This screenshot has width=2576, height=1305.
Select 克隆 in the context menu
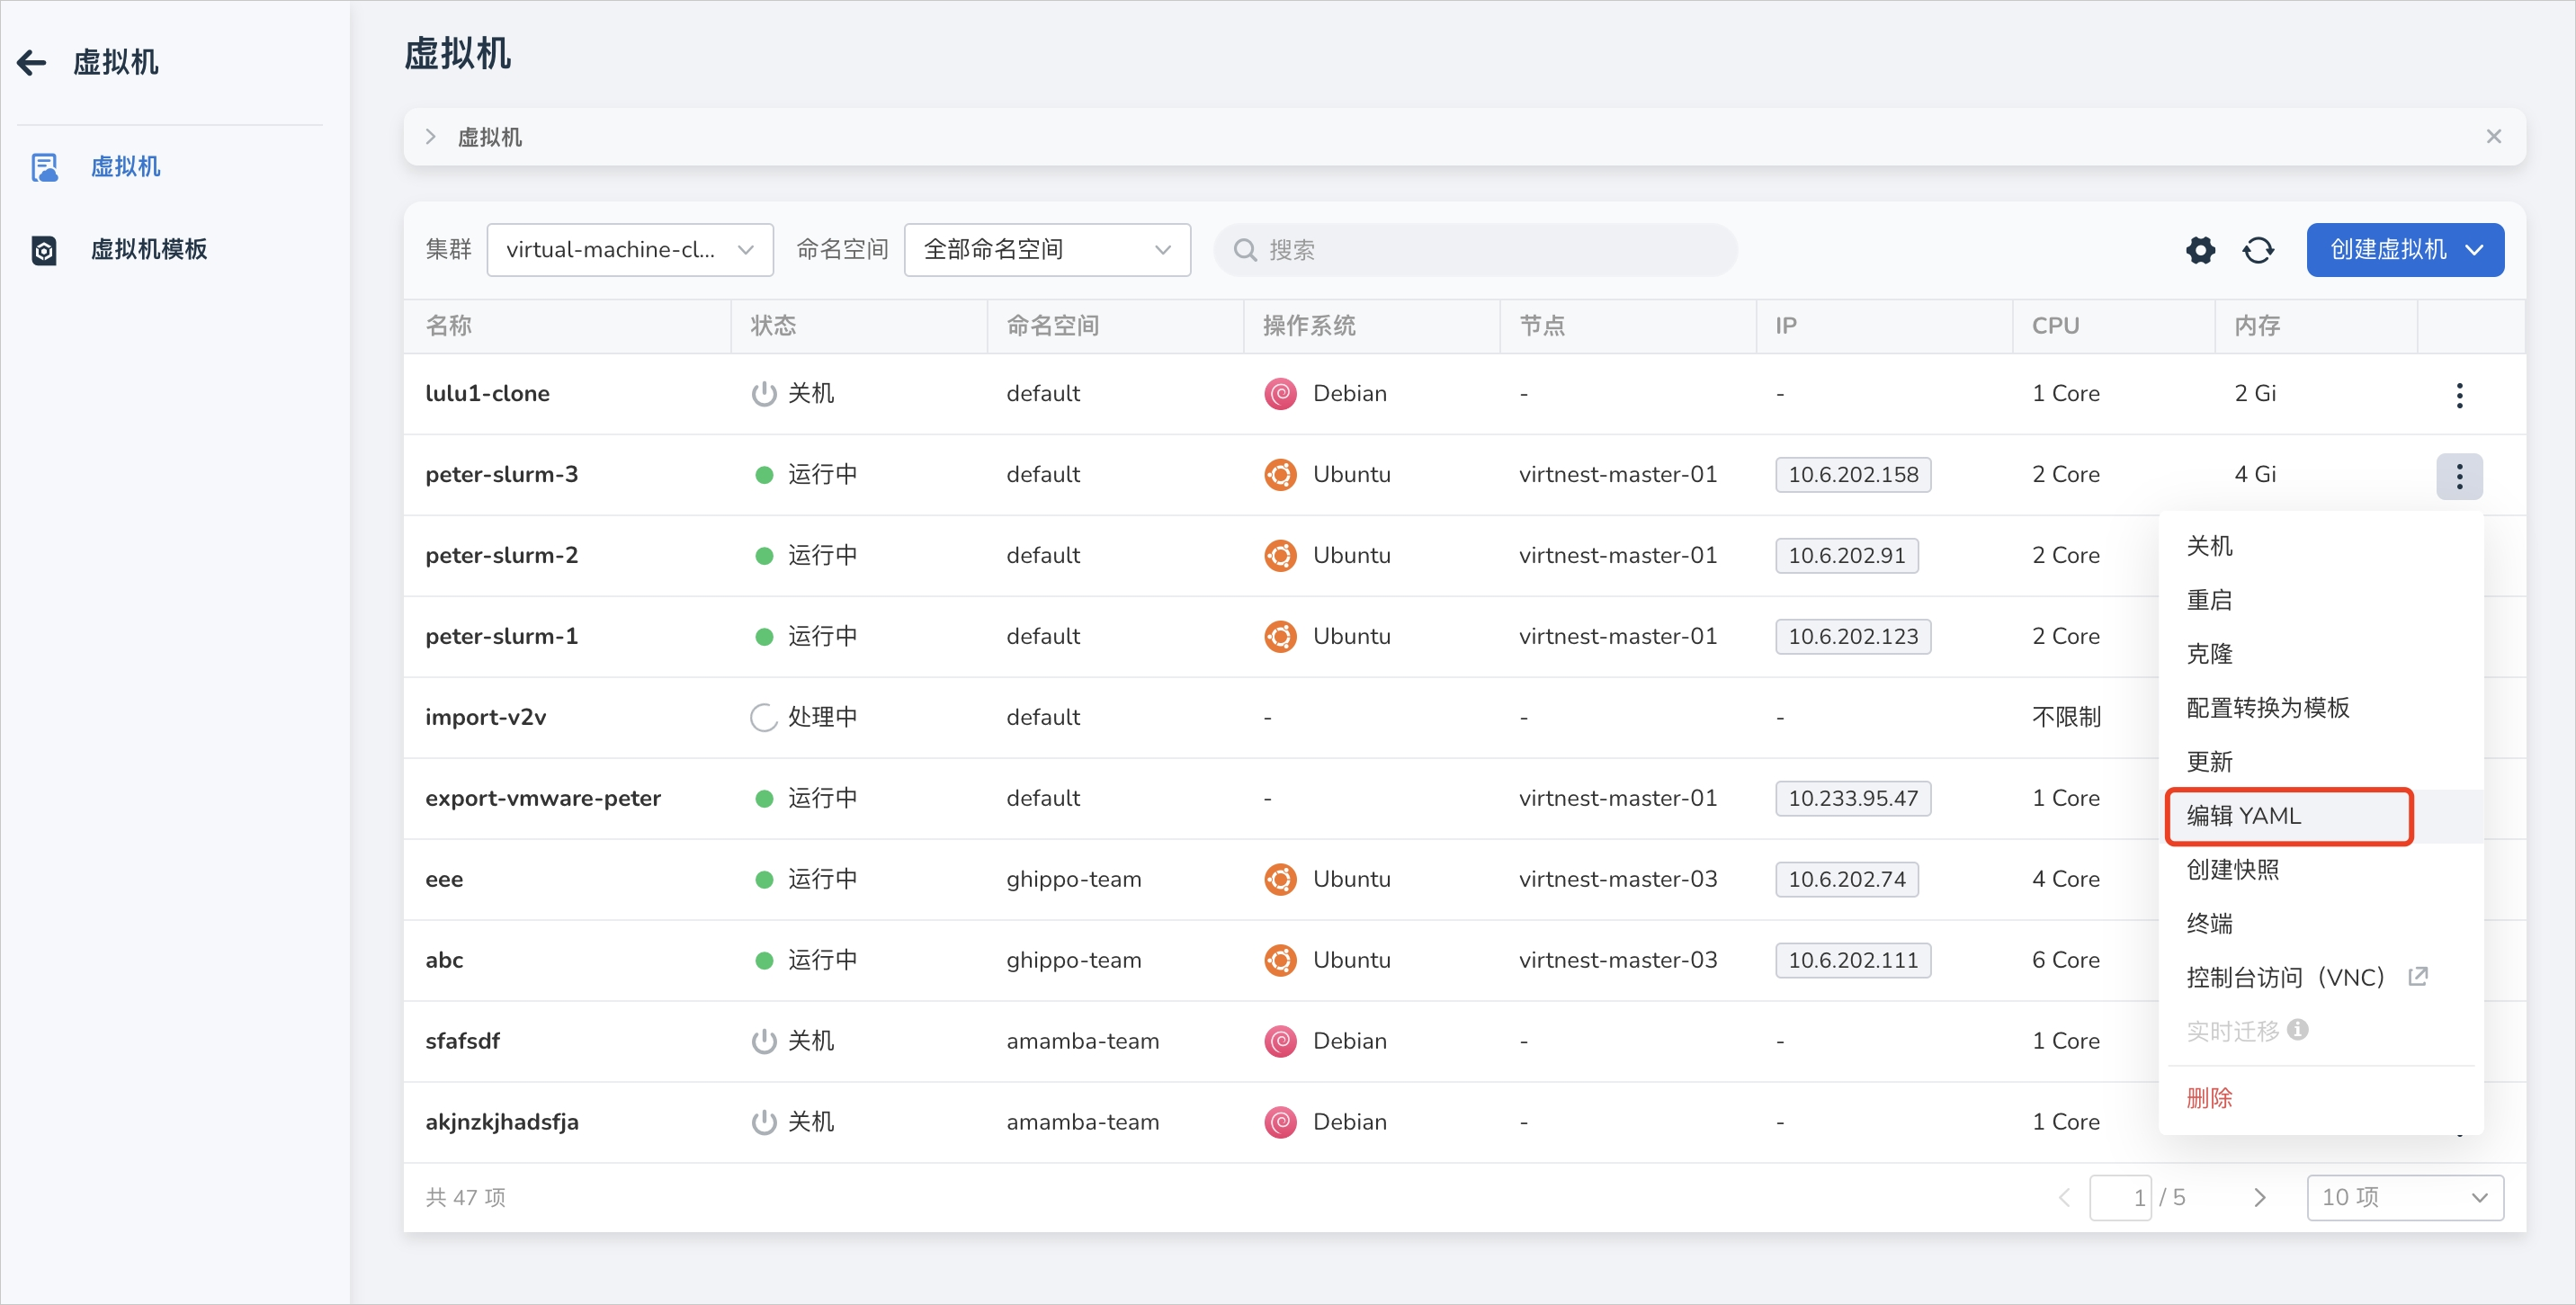[x=2320, y=654]
